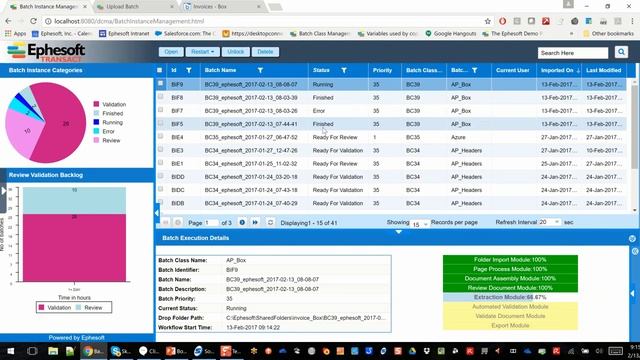Tick the checkbox for batch BIF5
This screenshot has height=360, width=640.
click(x=160, y=123)
